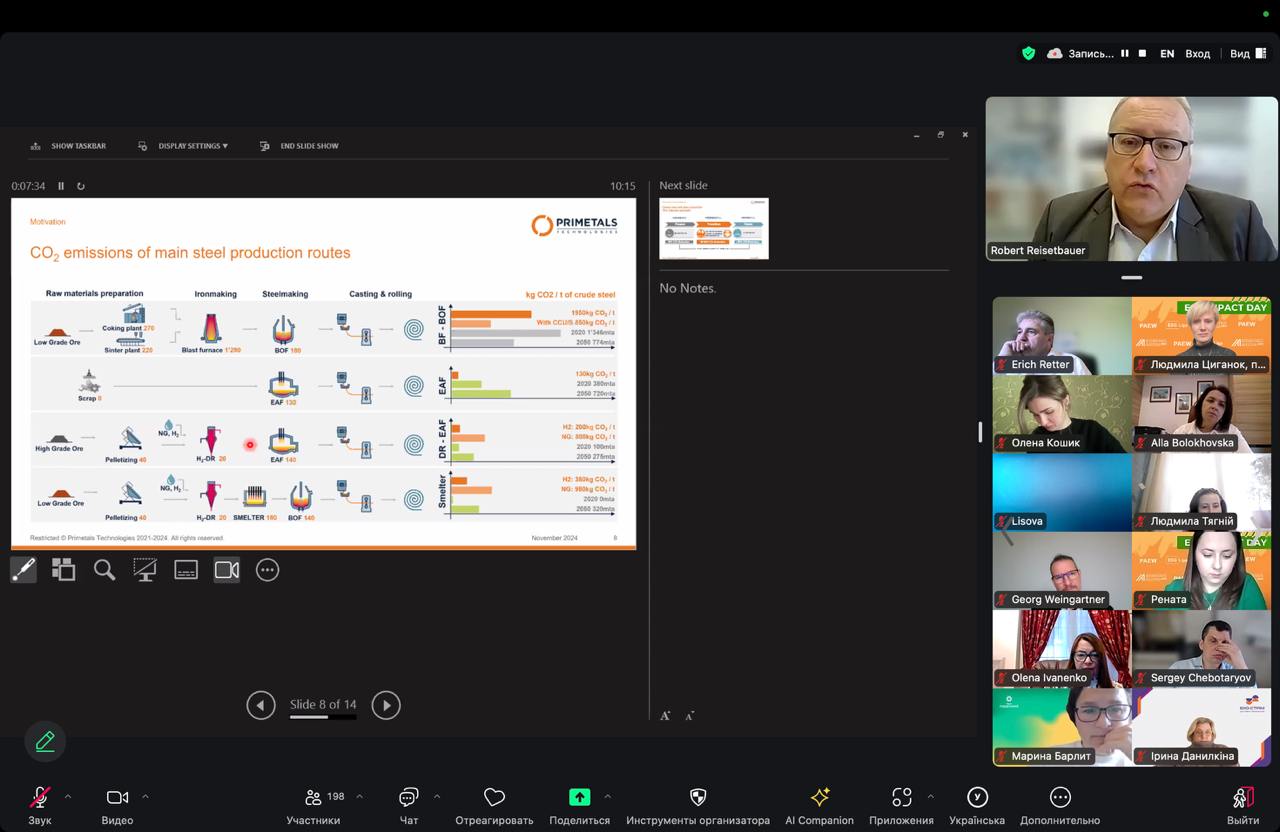Toggle subtitles in presenter view
Viewport: 1280px width, 832px height.
tap(186, 570)
